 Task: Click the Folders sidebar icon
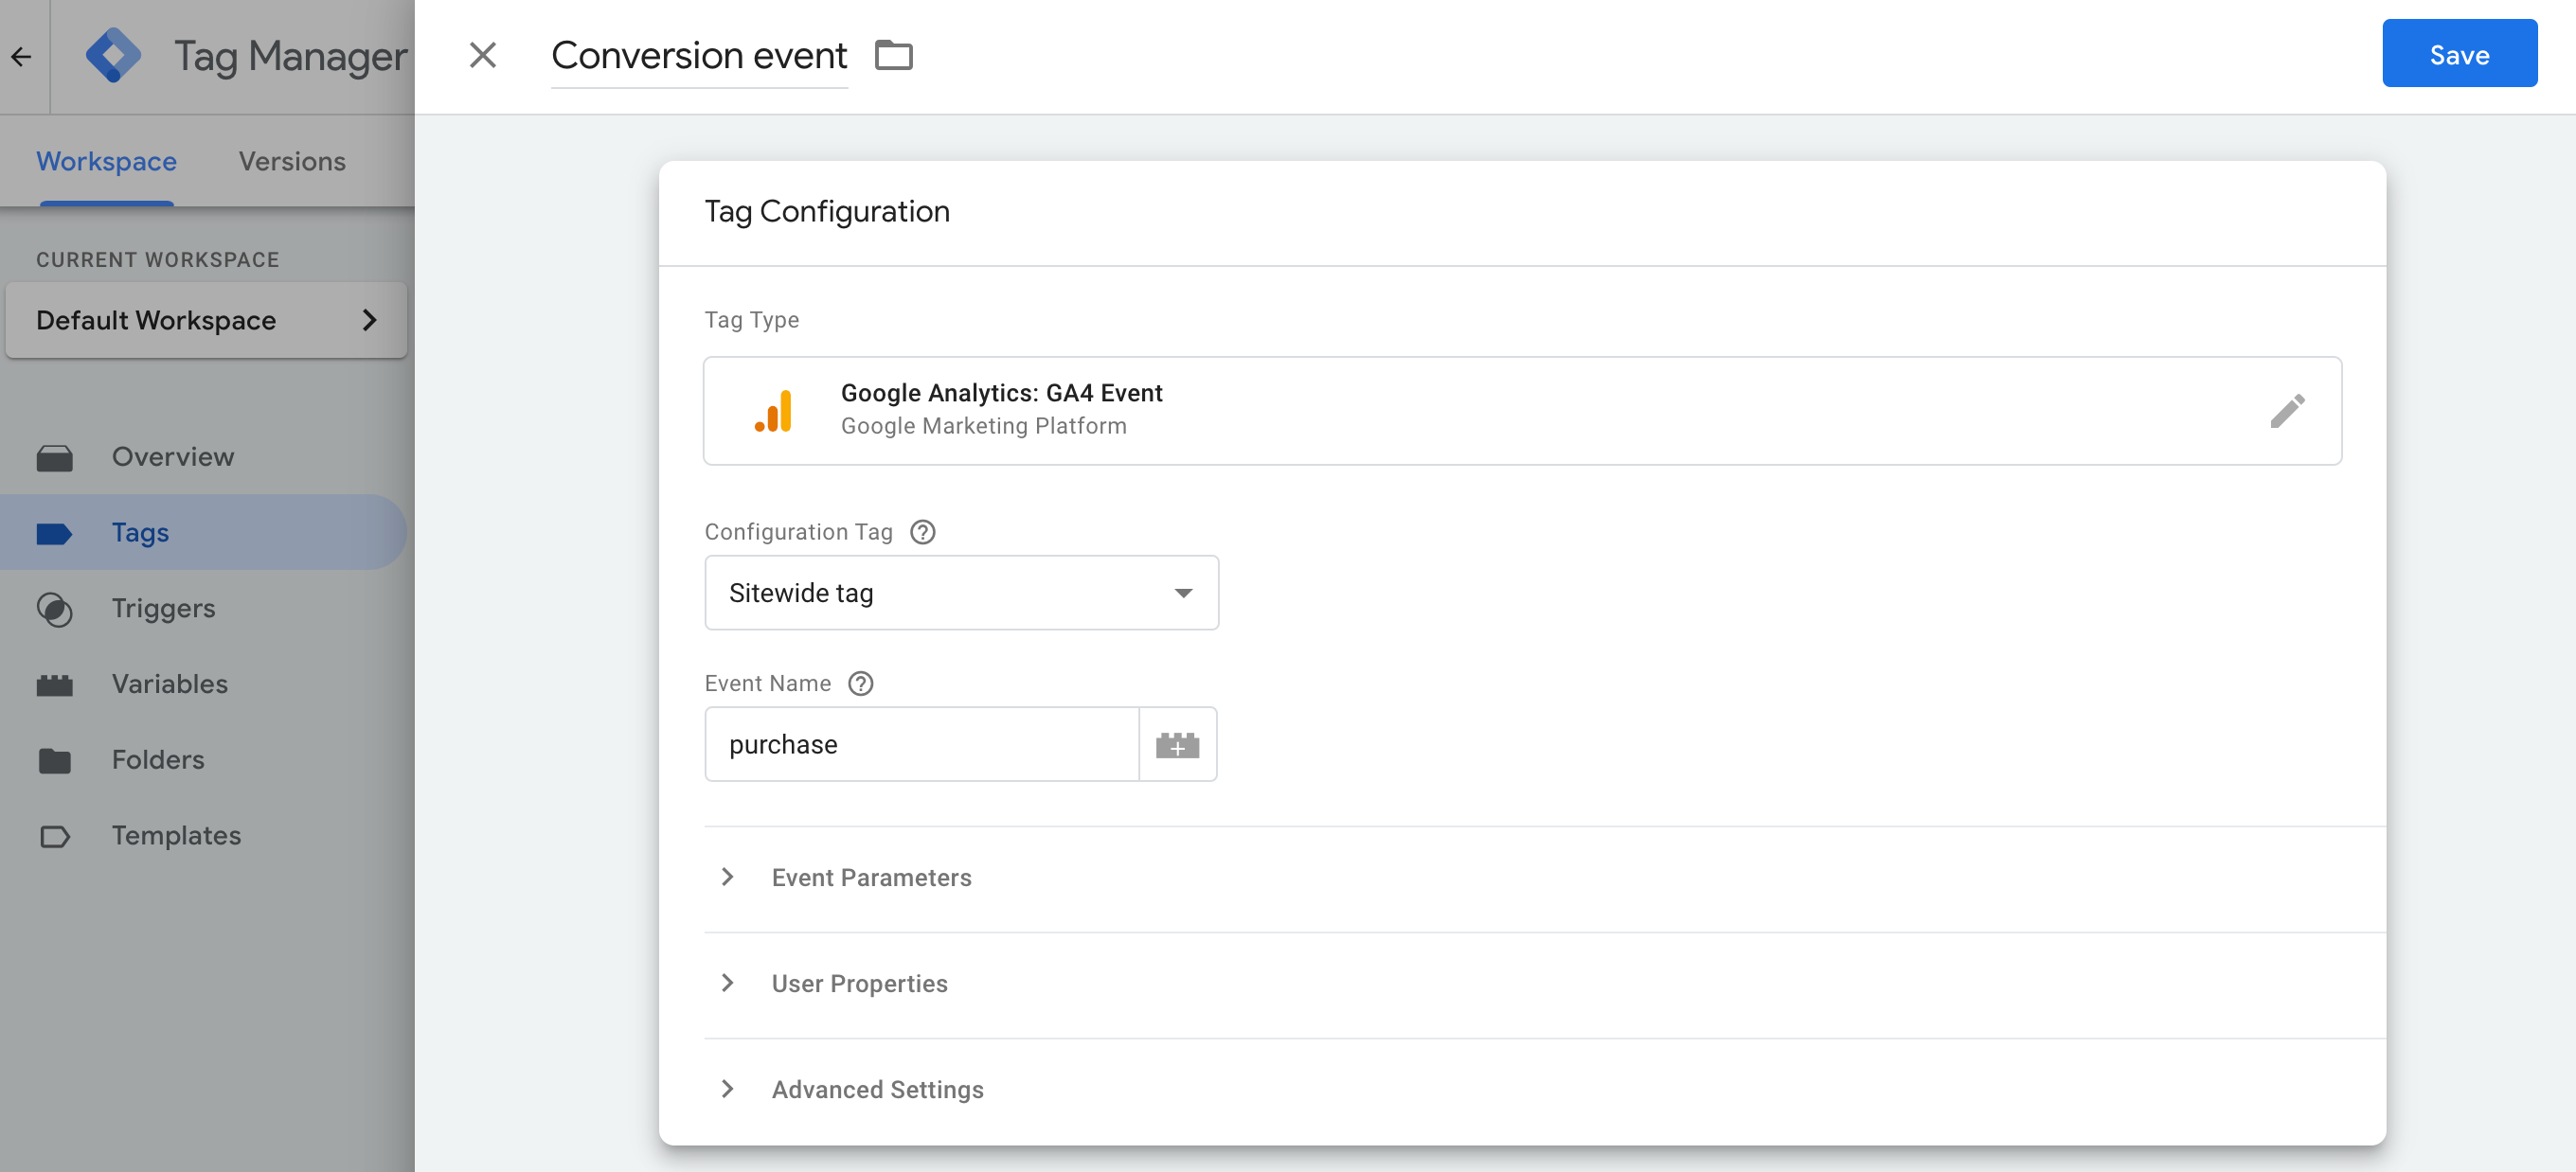pyautogui.click(x=56, y=758)
